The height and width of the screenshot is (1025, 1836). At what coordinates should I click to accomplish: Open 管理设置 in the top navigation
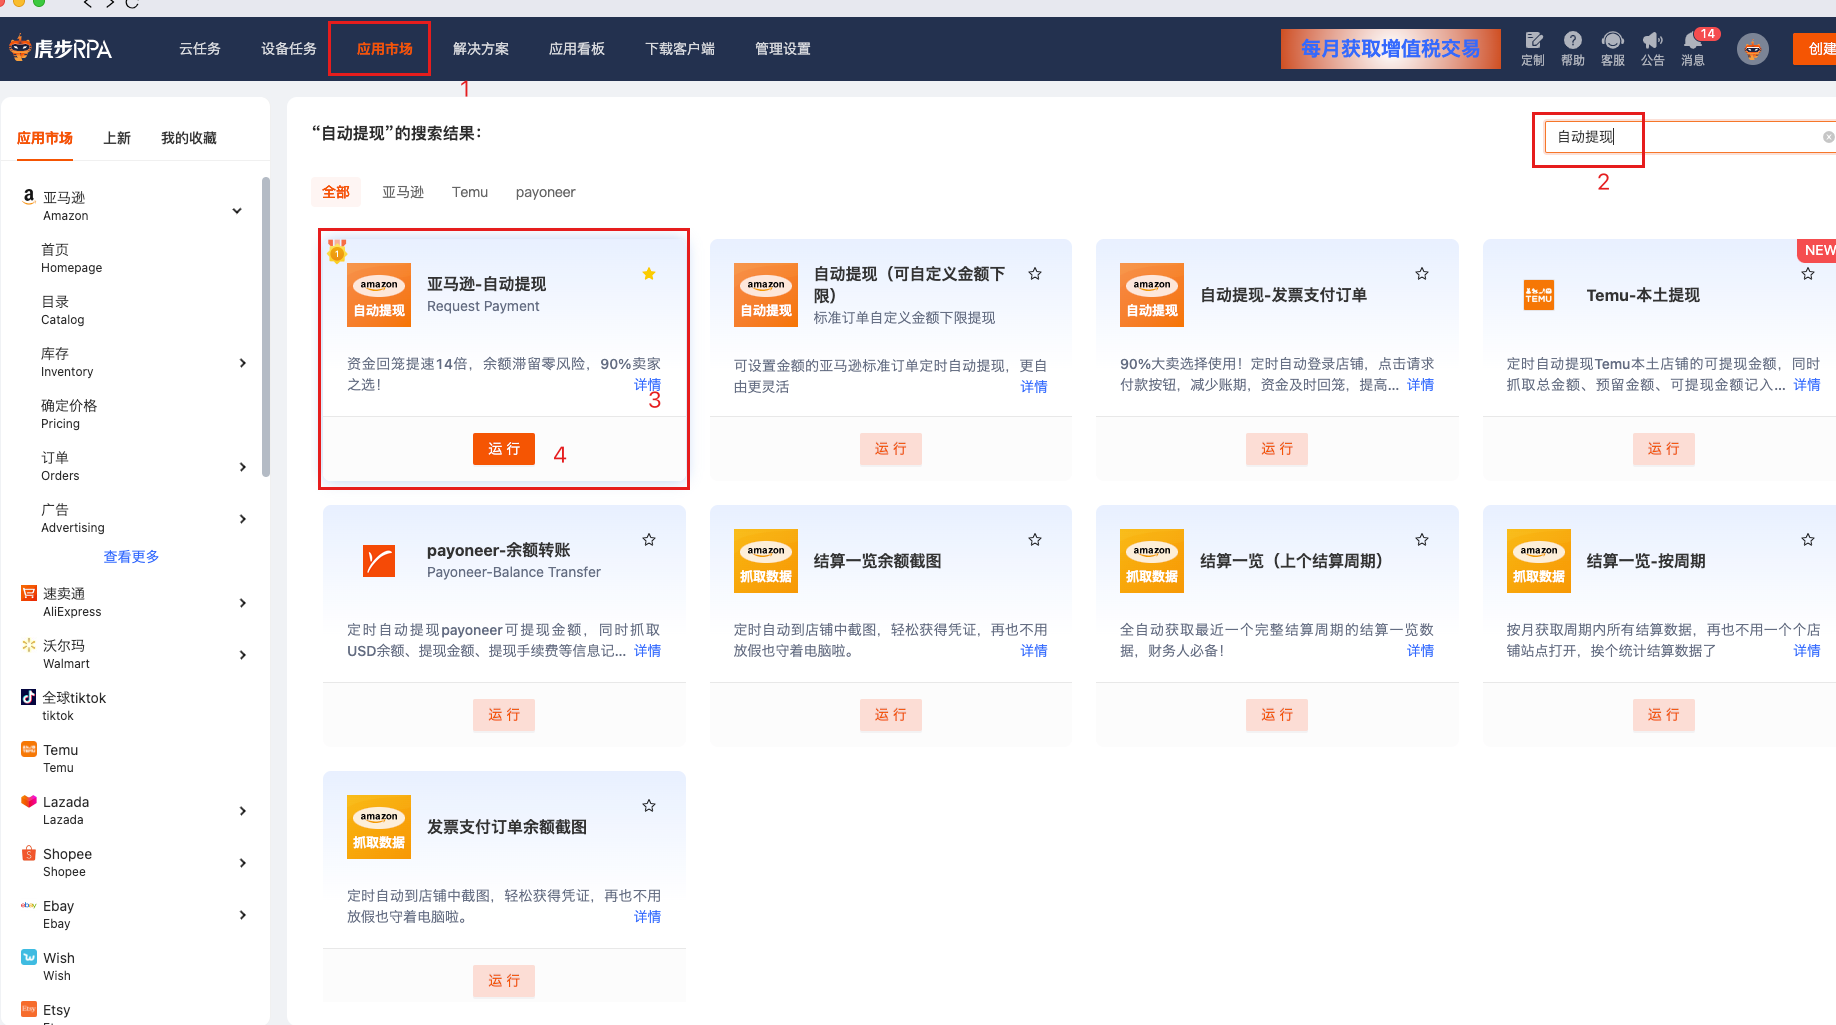tap(783, 49)
